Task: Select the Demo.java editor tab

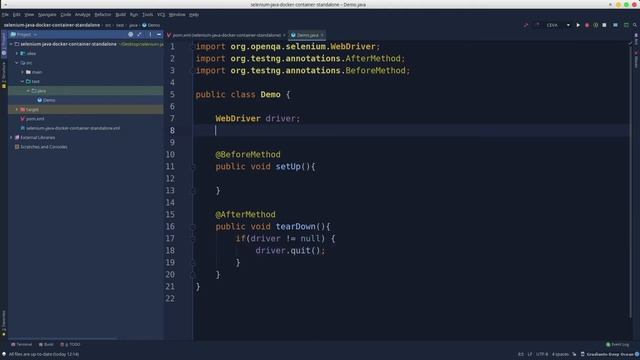Action: (307, 35)
